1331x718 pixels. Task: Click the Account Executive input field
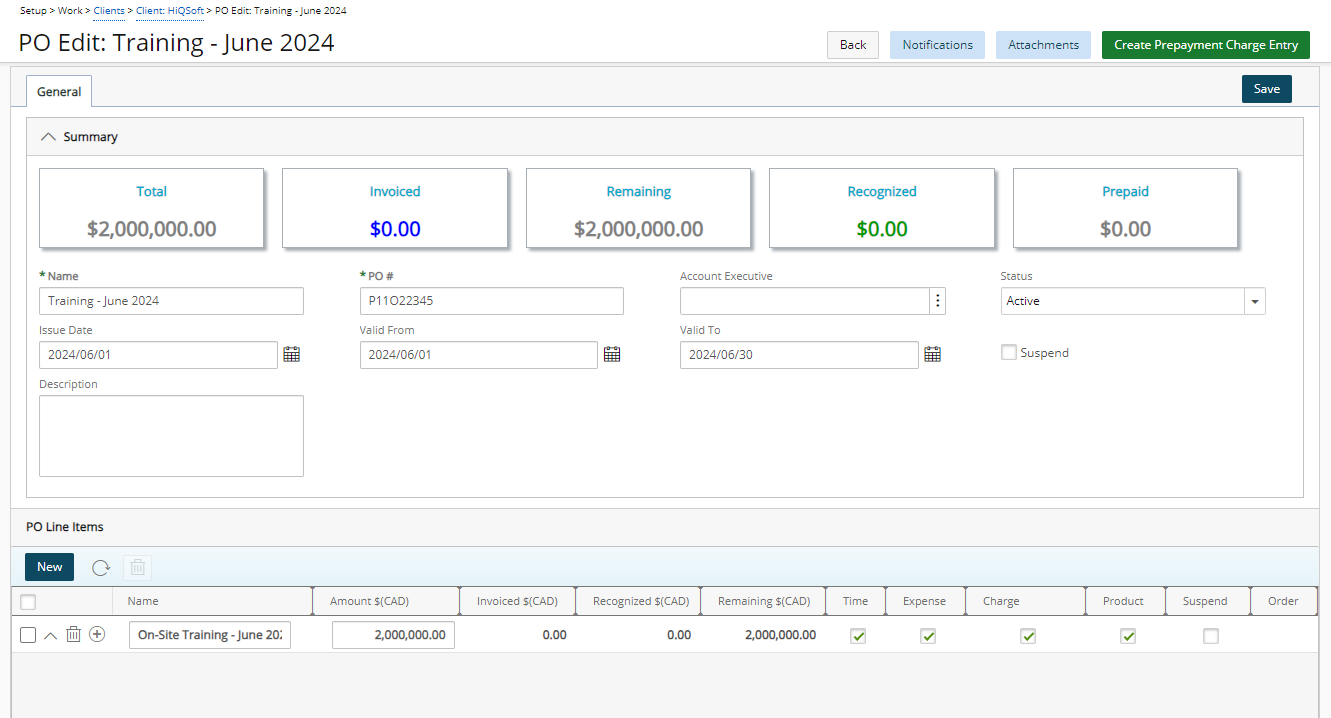pyautogui.click(x=804, y=301)
